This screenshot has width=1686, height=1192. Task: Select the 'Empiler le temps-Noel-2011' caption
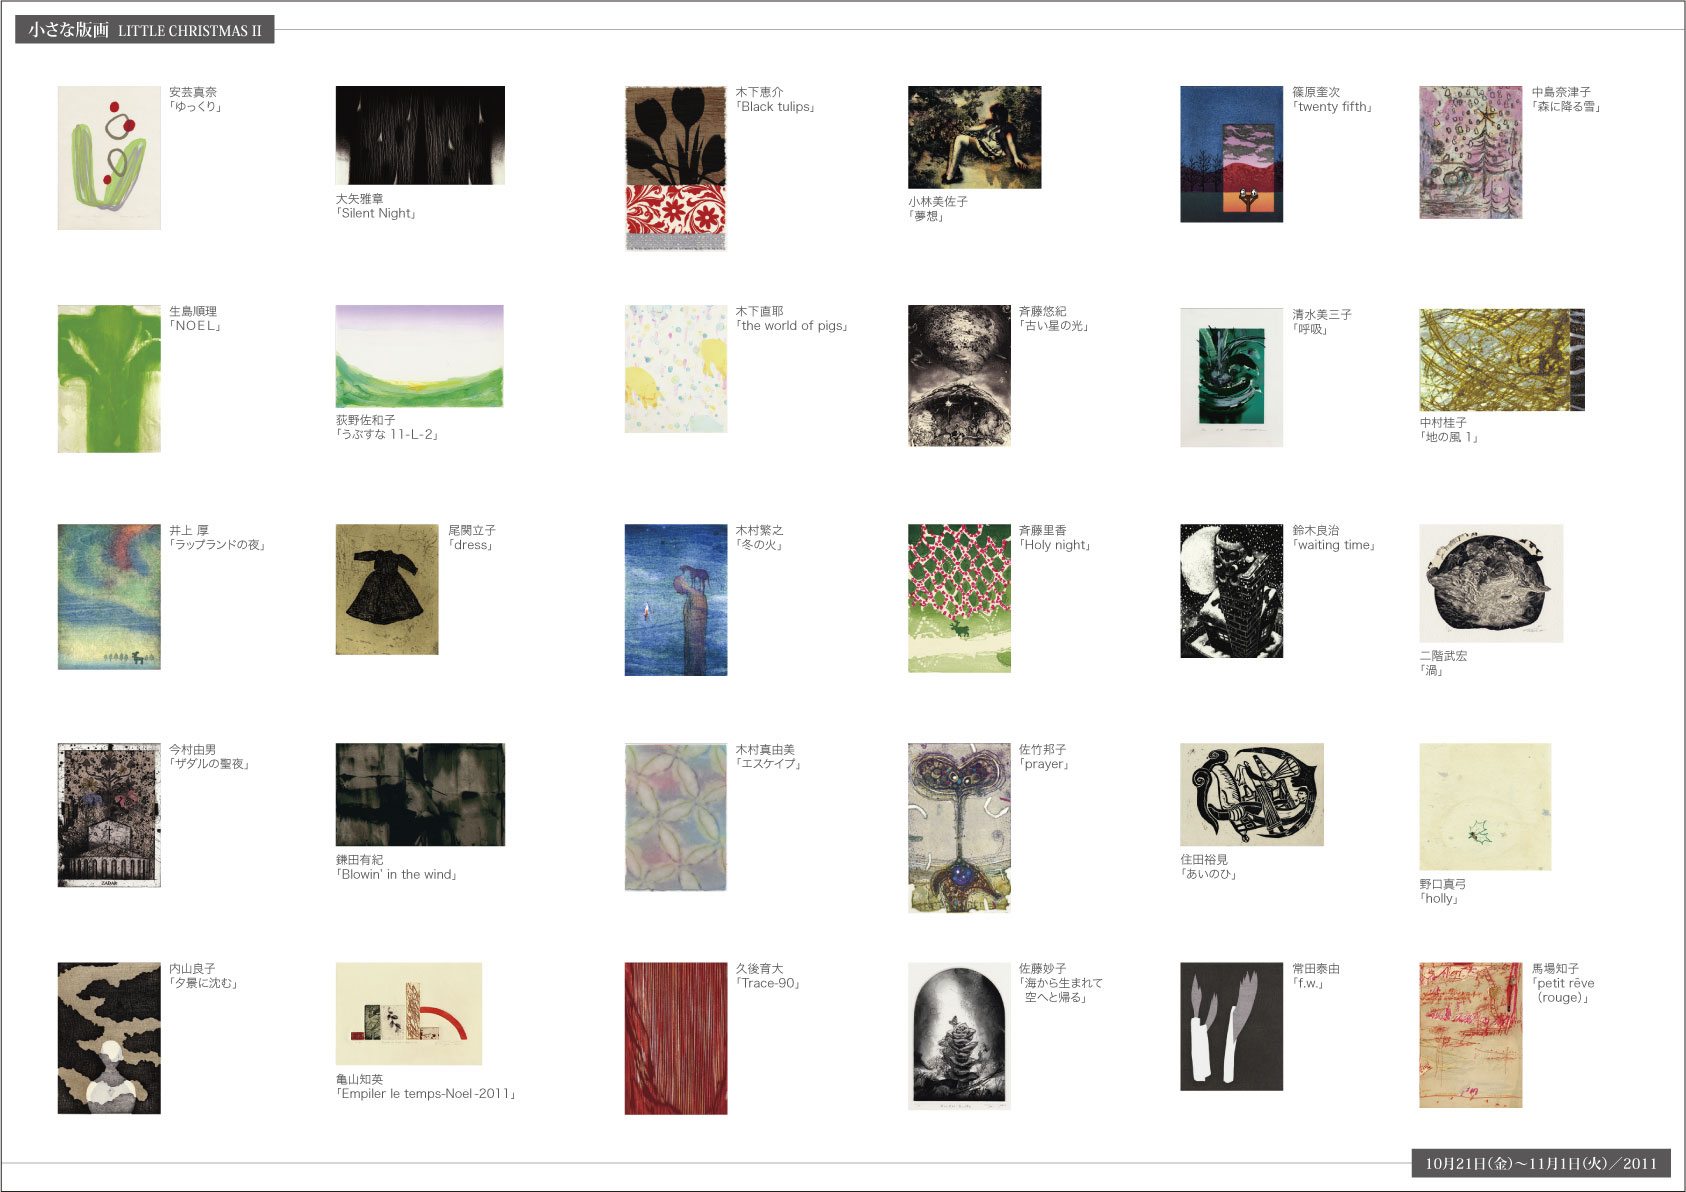point(426,1094)
